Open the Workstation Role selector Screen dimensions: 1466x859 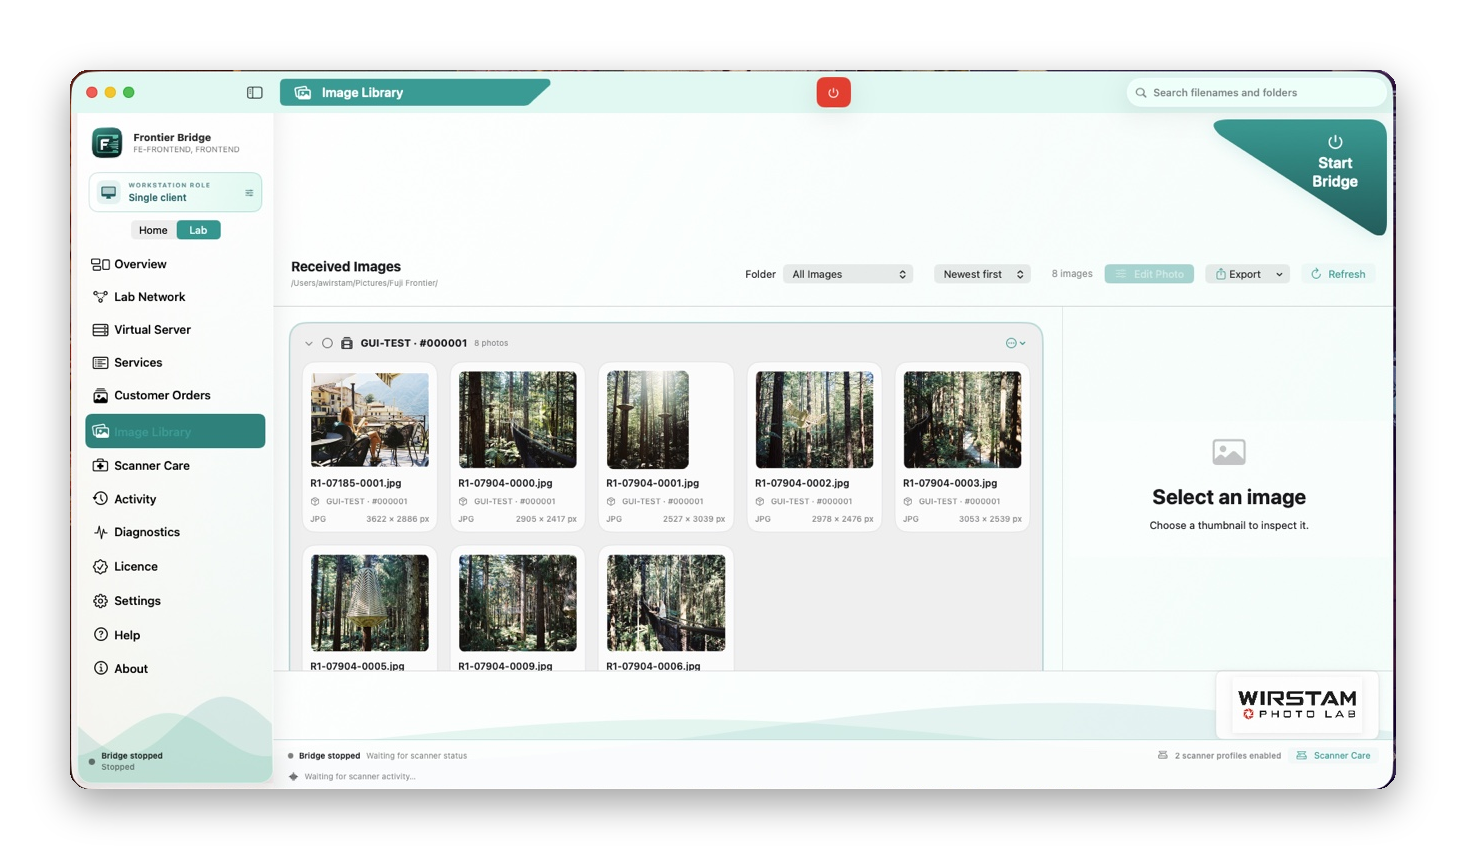coord(175,192)
